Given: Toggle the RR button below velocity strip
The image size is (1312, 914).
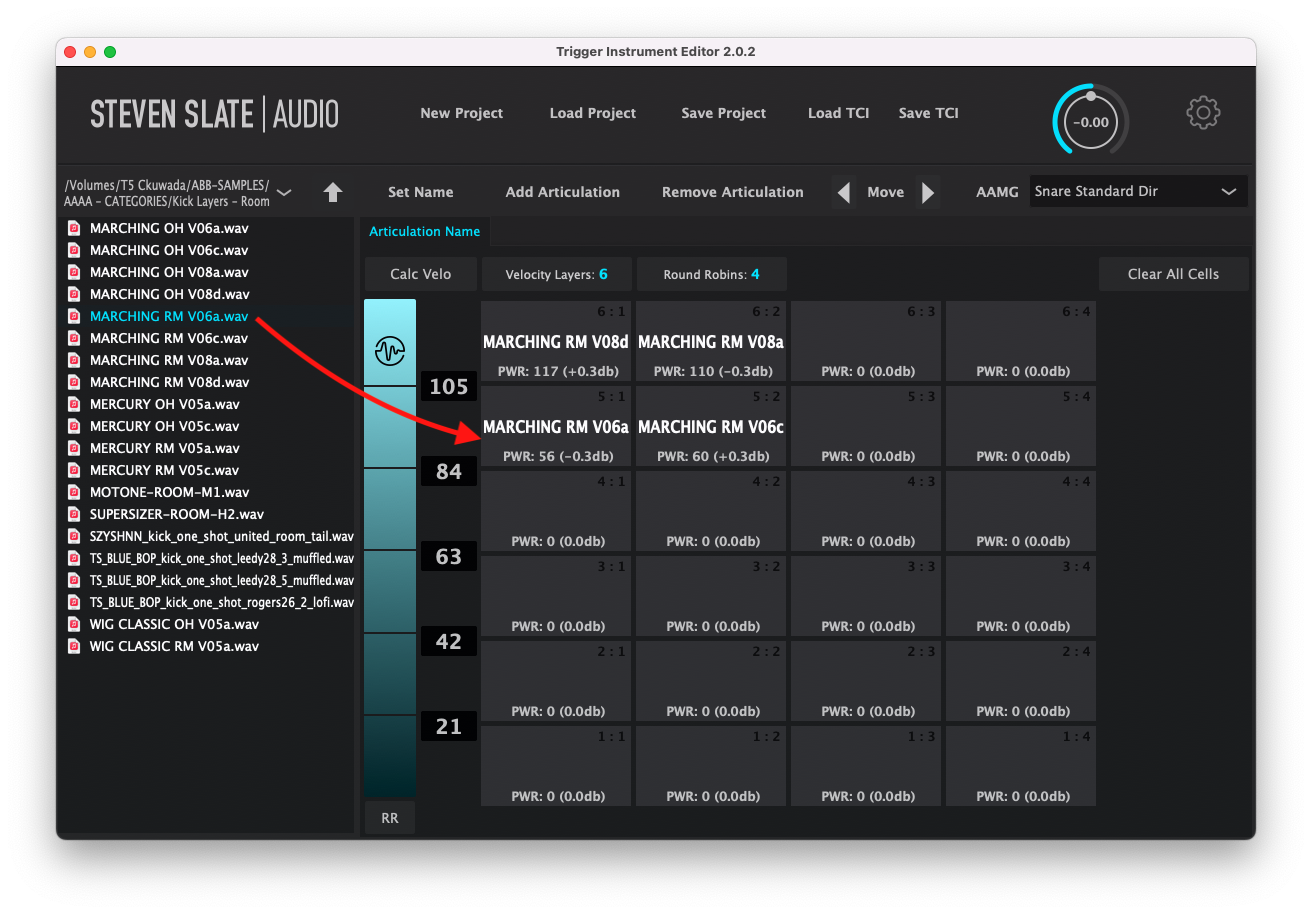Looking at the screenshot, I should tap(389, 818).
